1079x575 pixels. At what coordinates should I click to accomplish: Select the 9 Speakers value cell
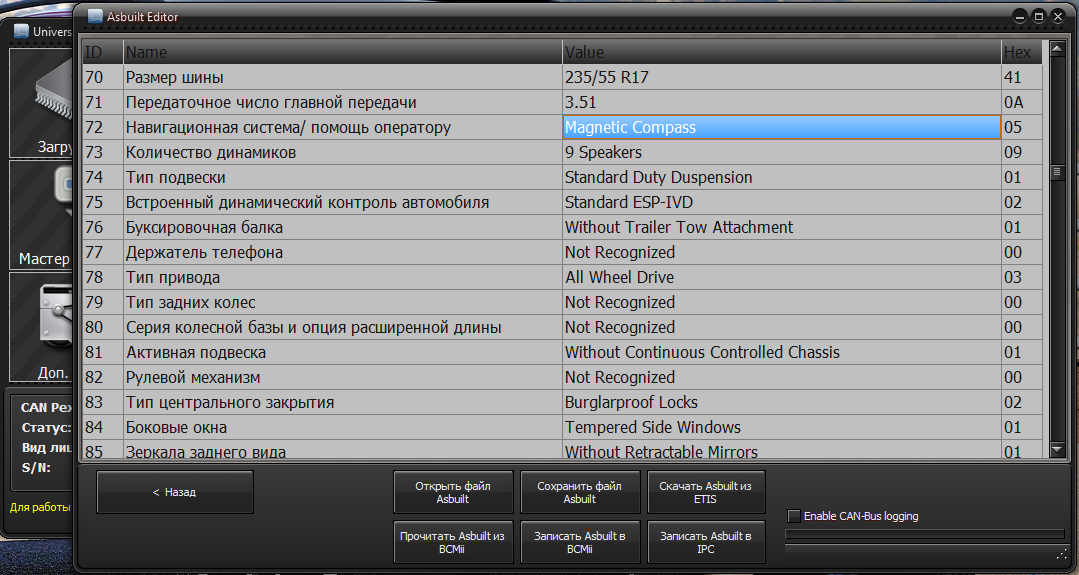[781, 152]
